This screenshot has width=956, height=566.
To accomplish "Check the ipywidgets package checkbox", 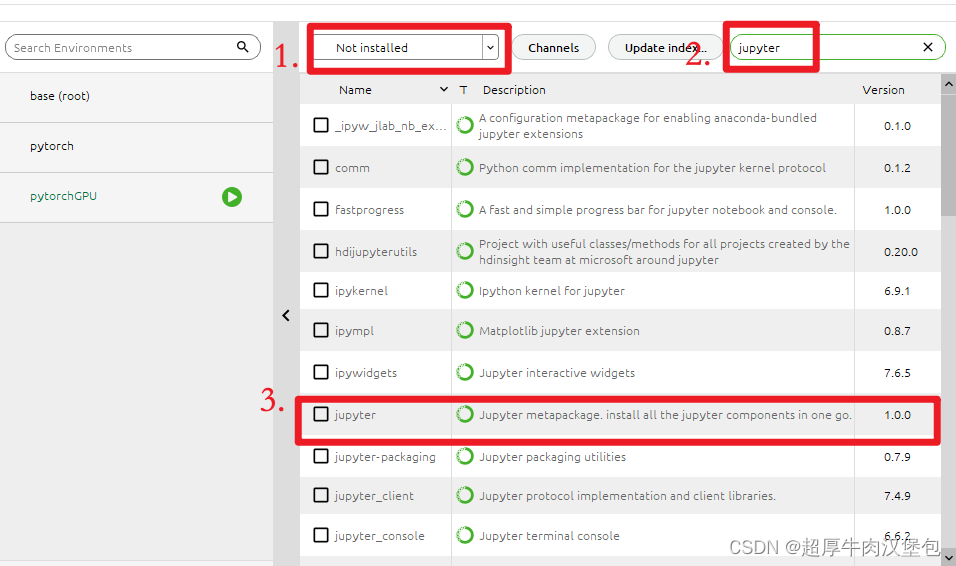I will pyautogui.click(x=321, y=372).
